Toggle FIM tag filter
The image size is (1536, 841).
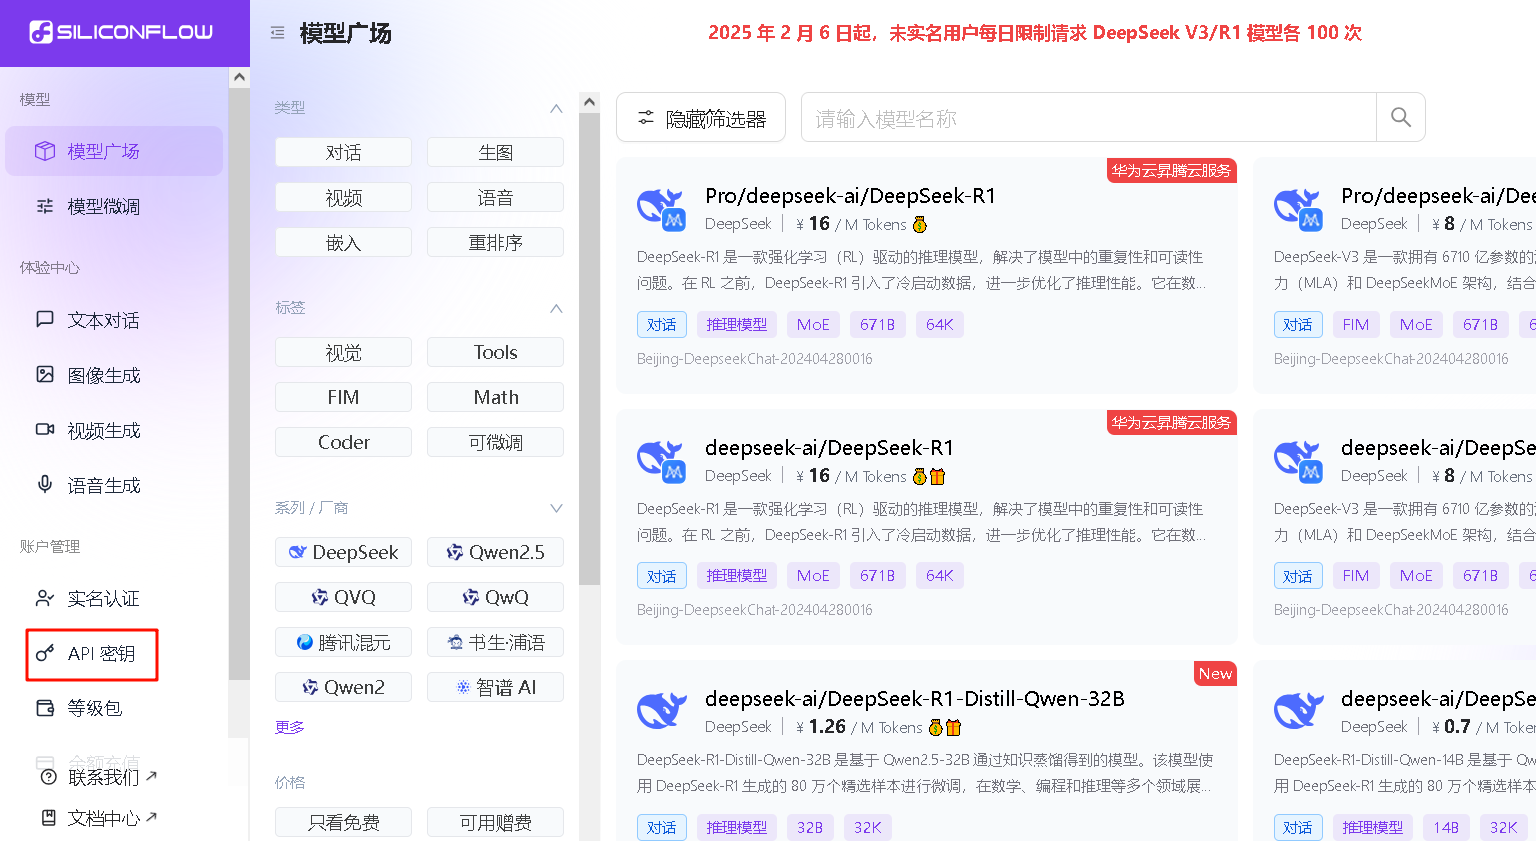coord(343,397)
